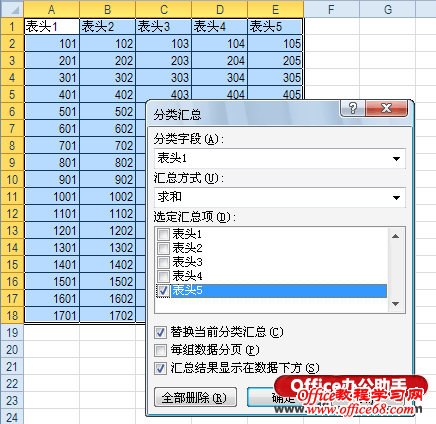436x424 pixels.
Task: Tick the 表头1 checkbox in summary items
Action: click(163, 234)
